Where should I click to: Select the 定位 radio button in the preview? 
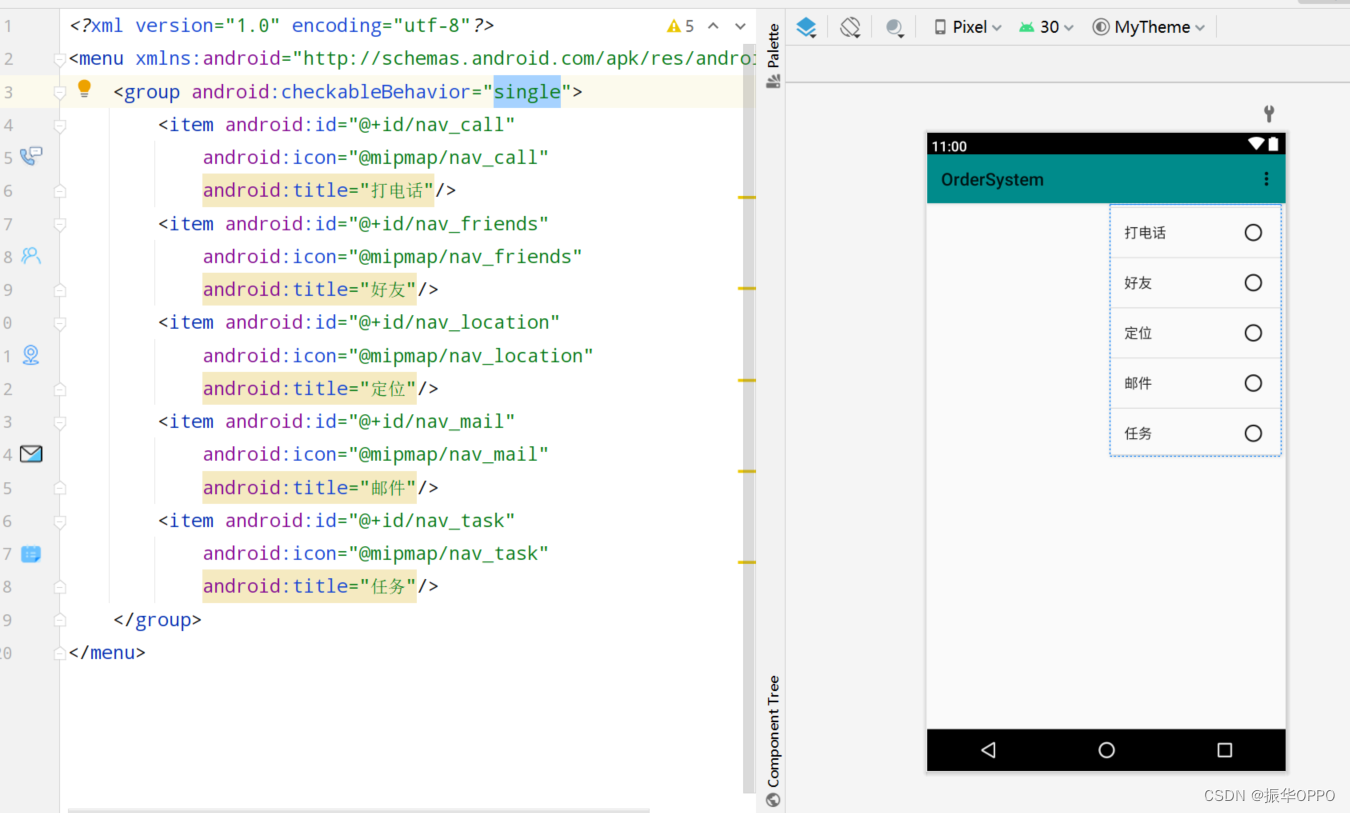[x=1253, y=332]
